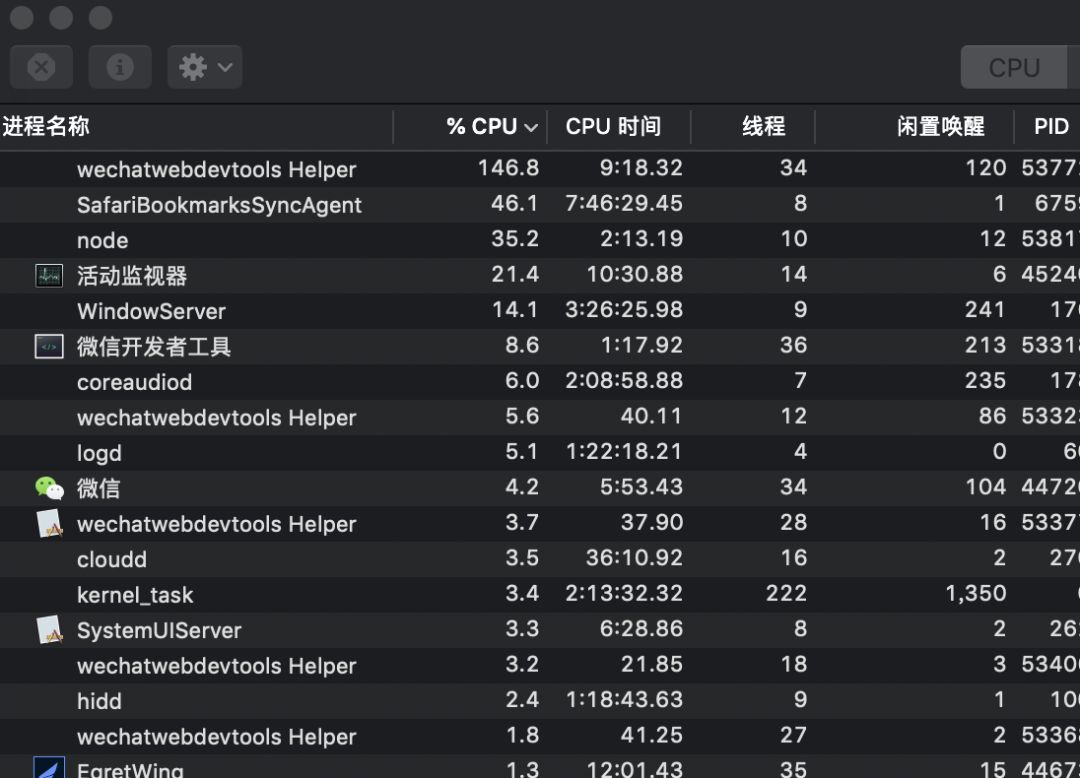This screenshot has height=778, width=1080.
Task: Click the force quit process toolbar button
Action: coord(41,67)
